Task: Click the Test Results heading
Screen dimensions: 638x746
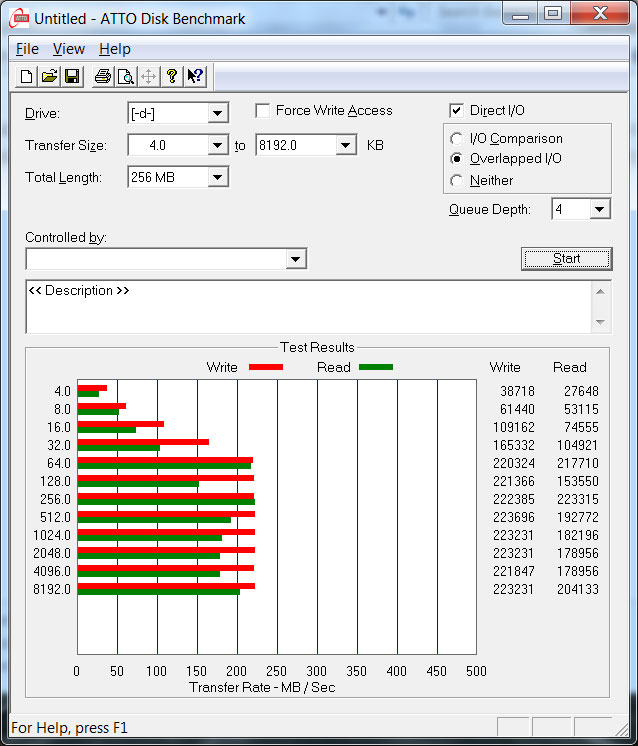Action: click(317, 347)
